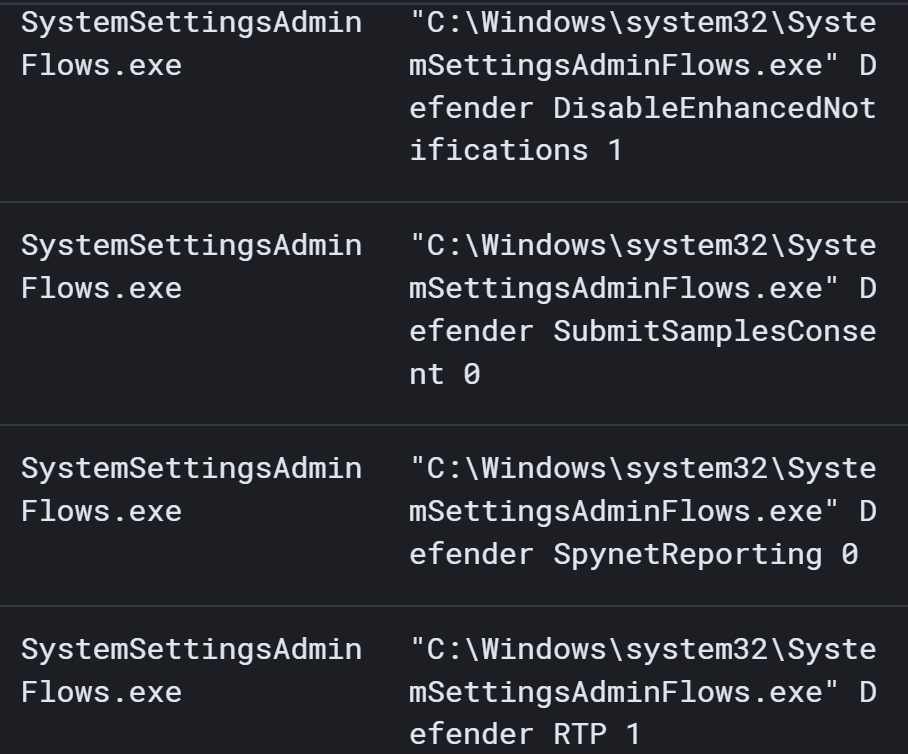Click the 'ifications 1' argument text

(x=516, y=151)
